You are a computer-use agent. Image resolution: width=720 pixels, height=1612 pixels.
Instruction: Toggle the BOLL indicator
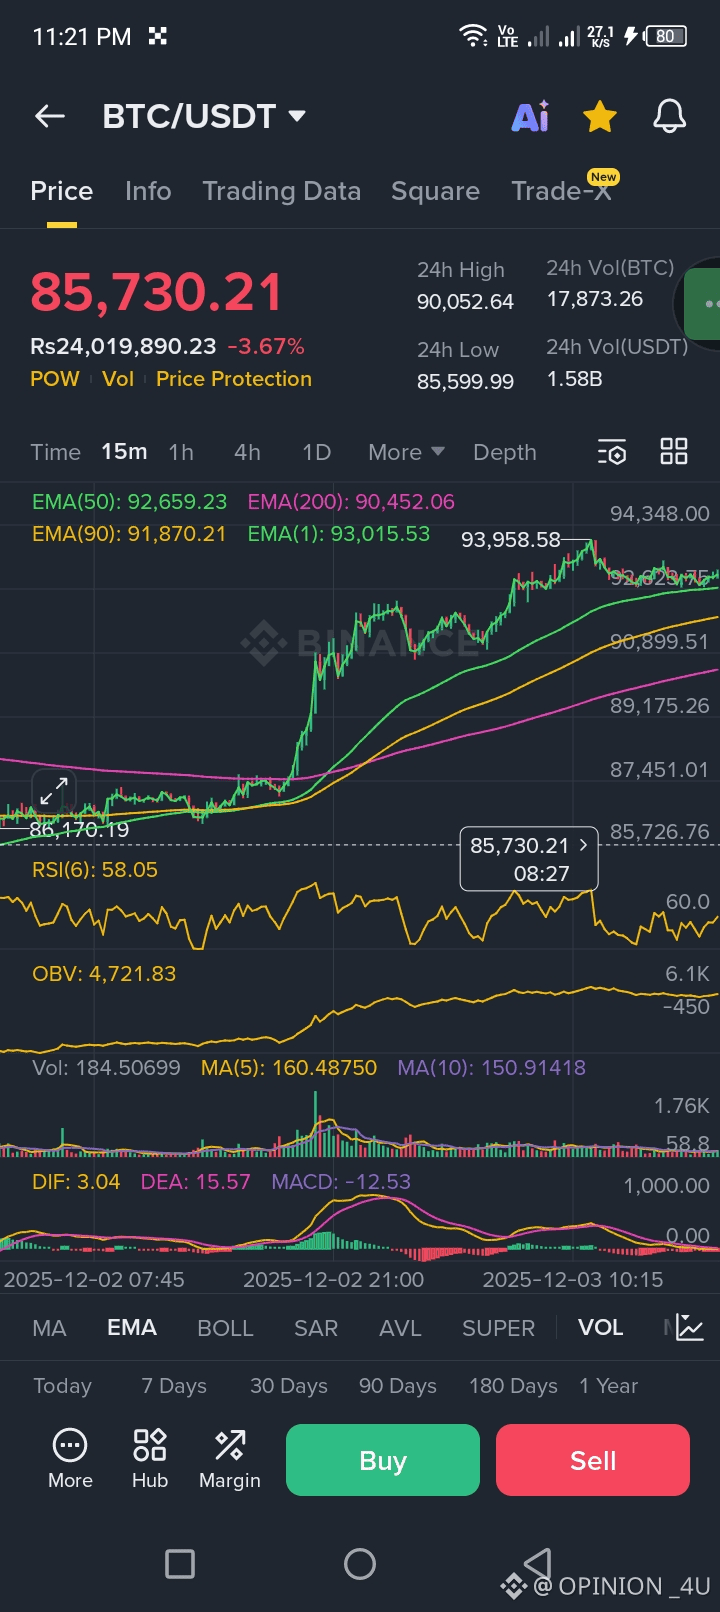click(225, 1328)
